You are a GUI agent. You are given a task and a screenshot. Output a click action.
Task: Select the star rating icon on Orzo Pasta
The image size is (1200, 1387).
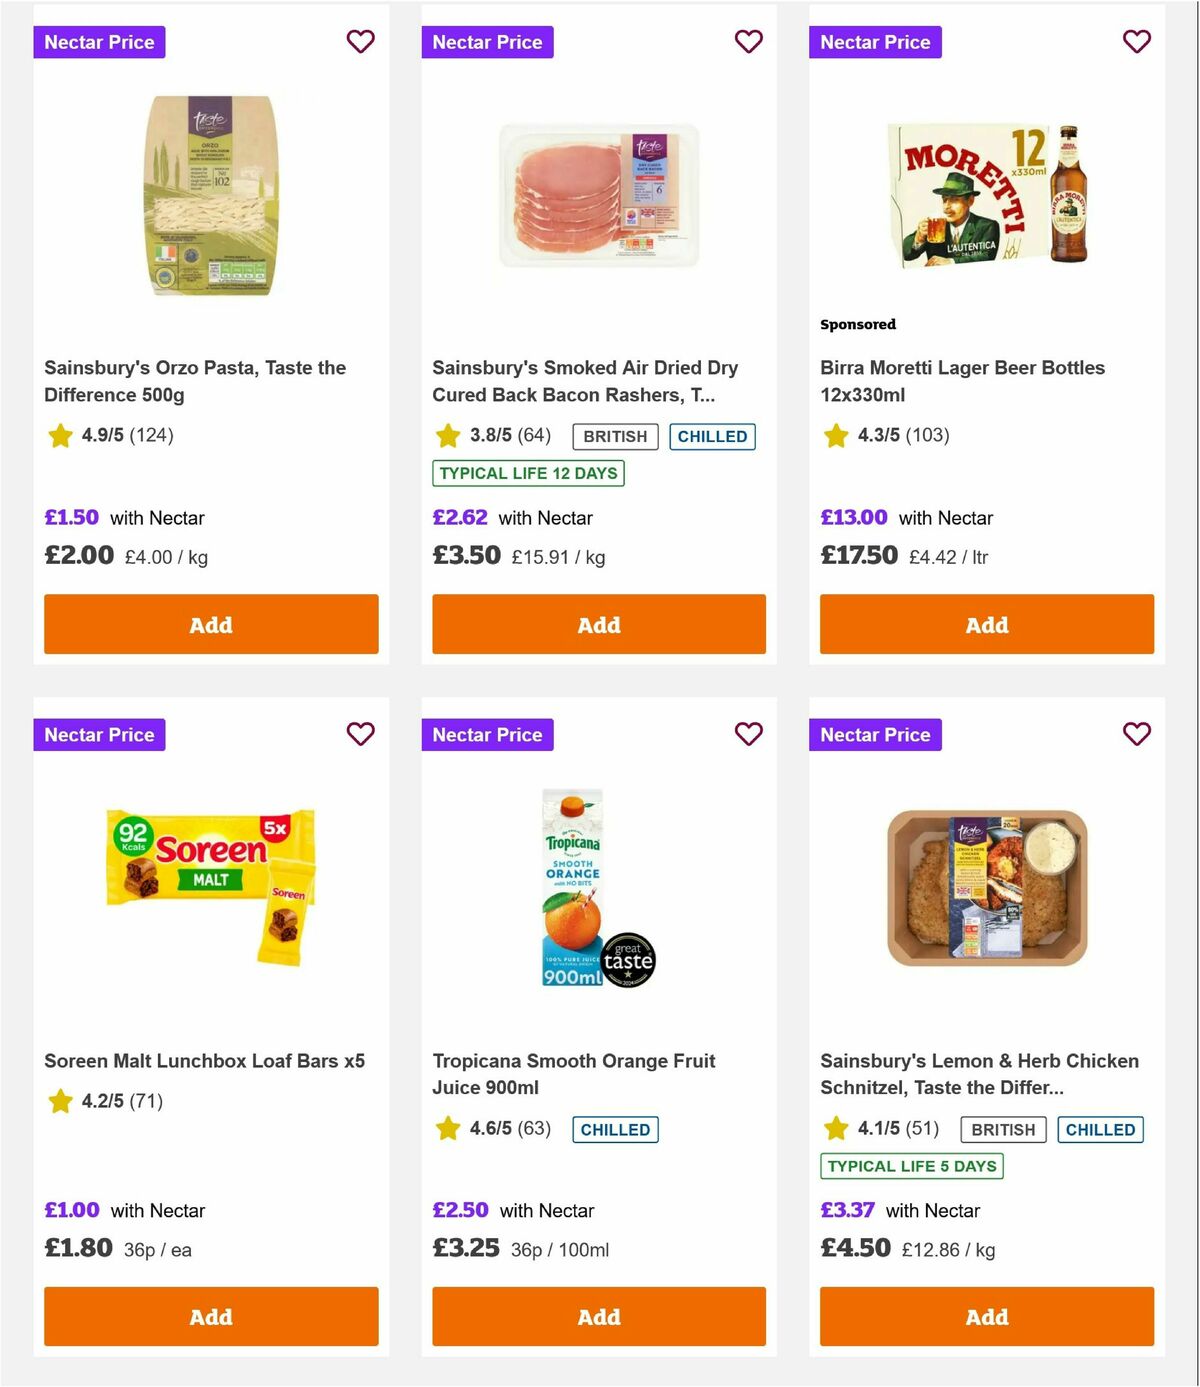tap(60, 436)
